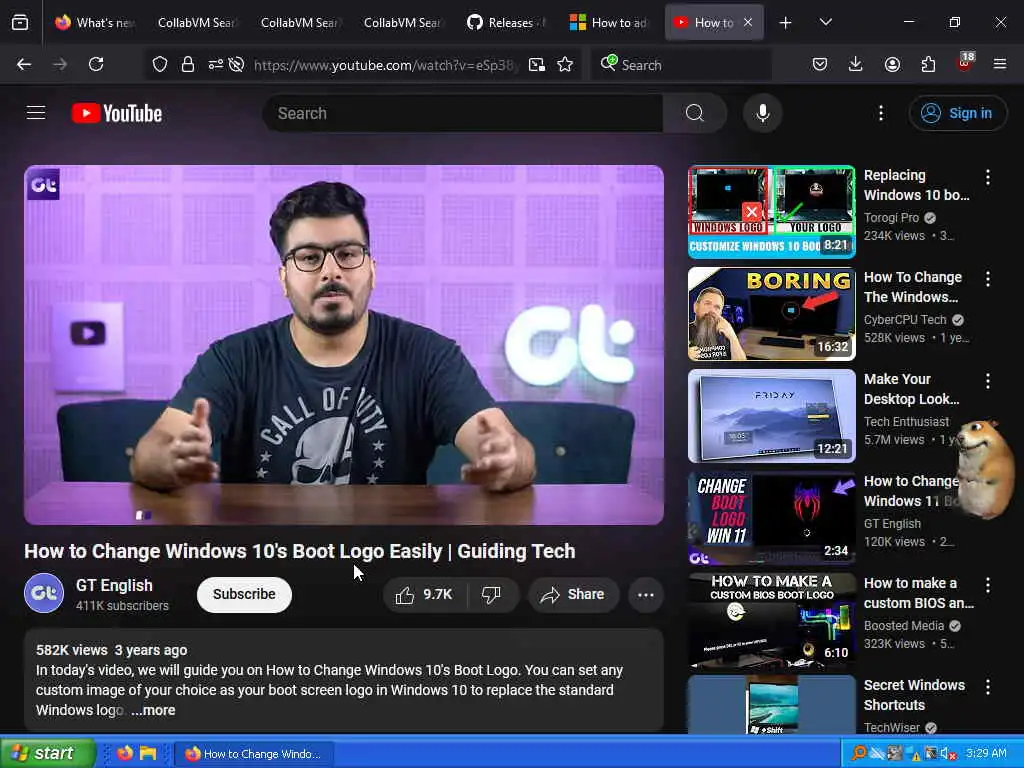Viewport: 1024px width, 768px height.
Task: Open "How to make a custom BIOS" thumbnail
Action: tap(772, 620)
